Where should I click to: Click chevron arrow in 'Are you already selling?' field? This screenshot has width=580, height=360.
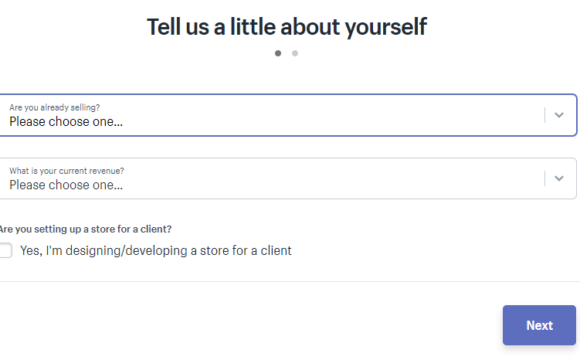click(559, 115)
